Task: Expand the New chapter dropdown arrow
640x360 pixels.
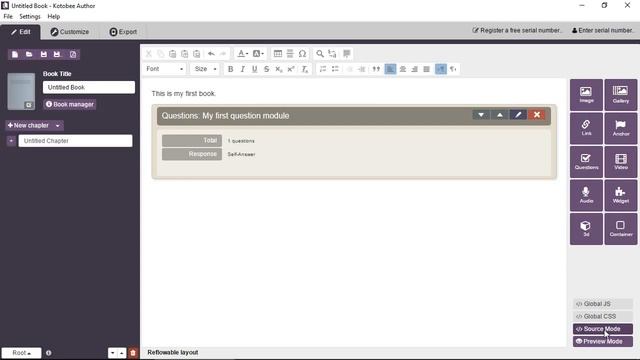Action: [58, 125]
